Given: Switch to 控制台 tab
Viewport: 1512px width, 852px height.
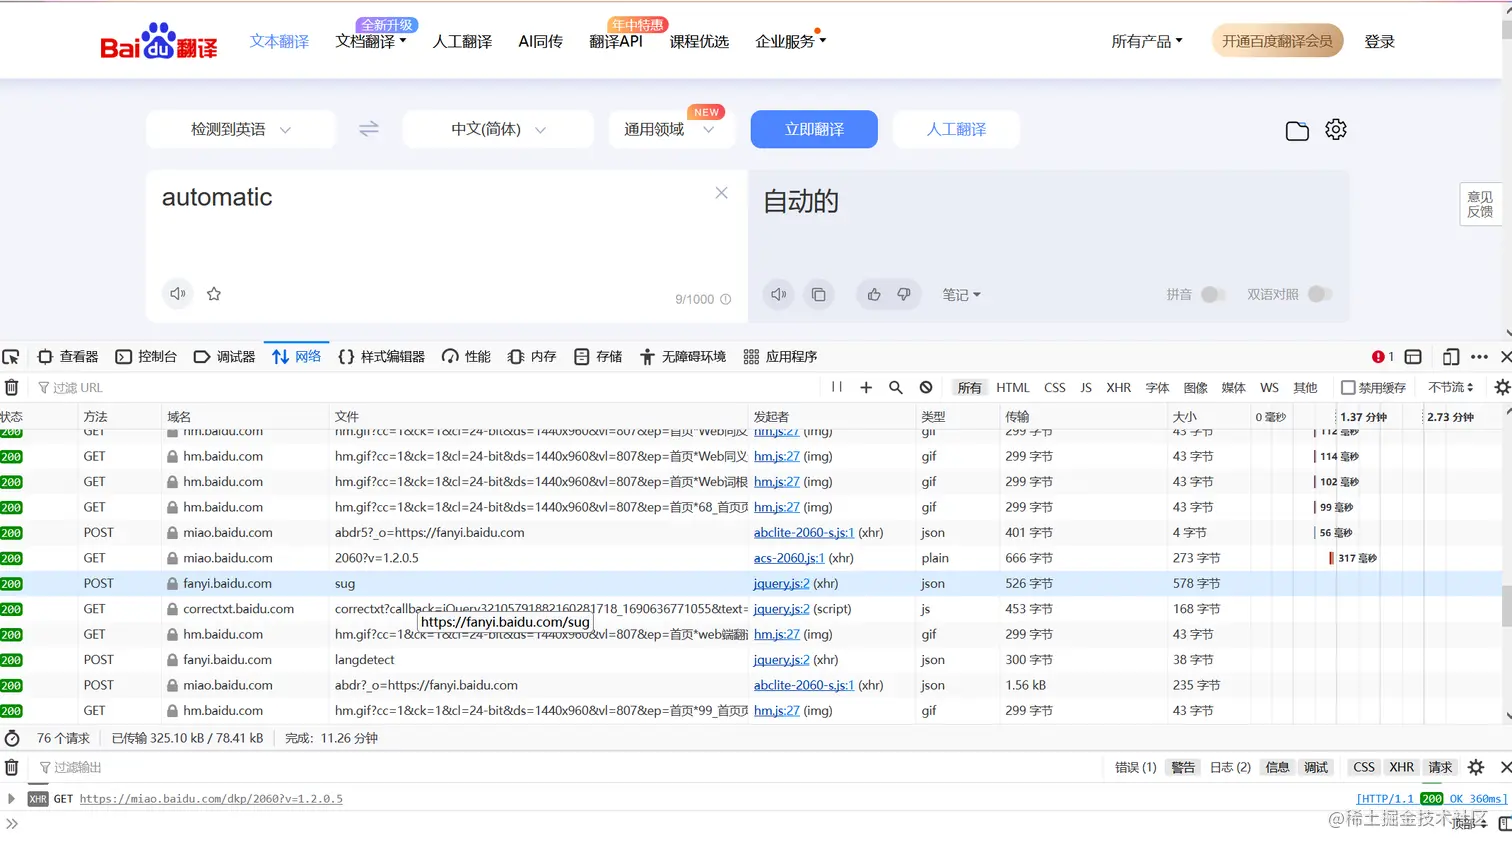Looking at the screenshot, I should point(146,357).
